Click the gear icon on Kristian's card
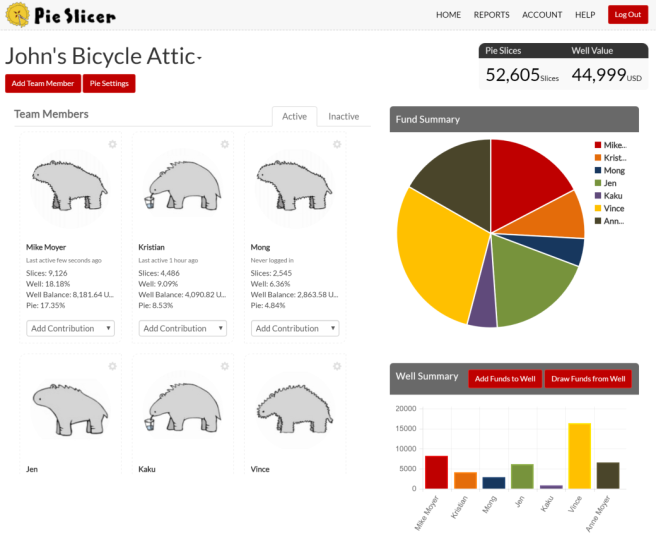 click(x=224, y=145)
